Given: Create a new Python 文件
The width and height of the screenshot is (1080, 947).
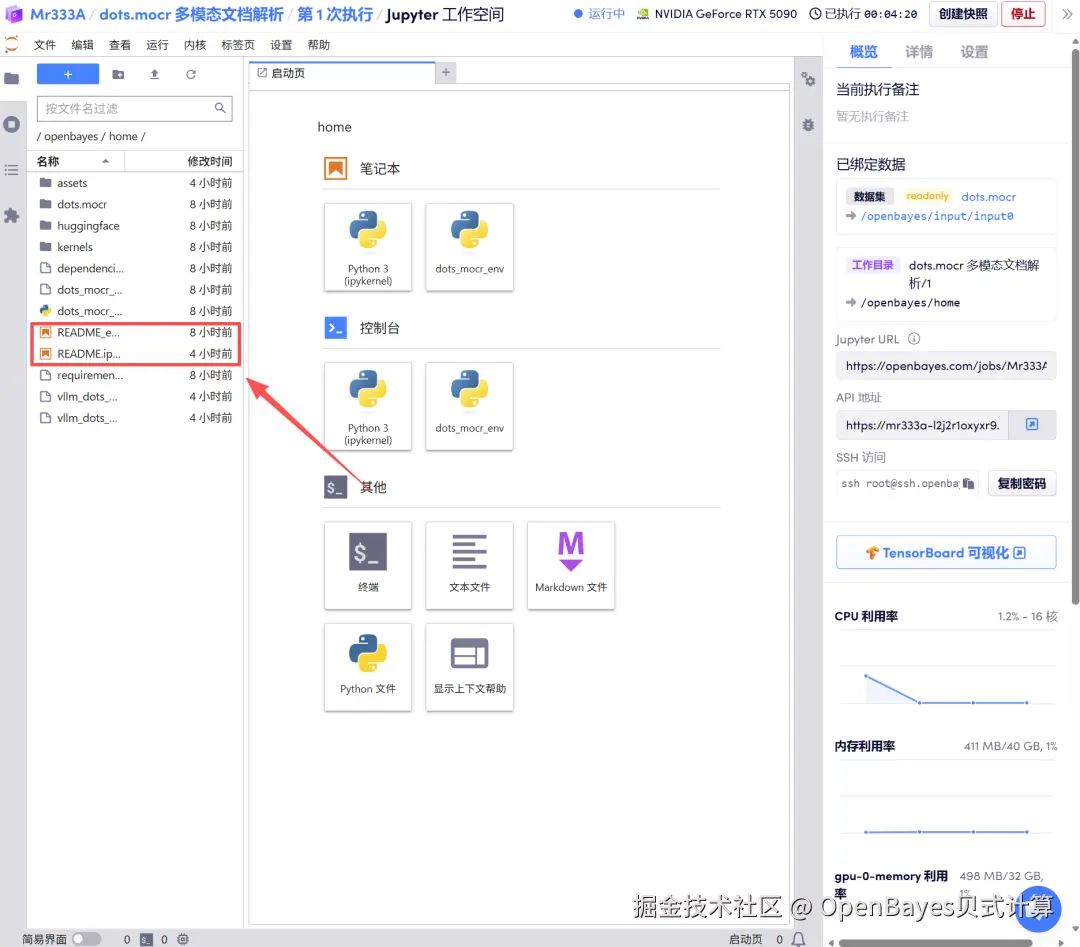Looking at the screenshot, I should click(368, 667).
